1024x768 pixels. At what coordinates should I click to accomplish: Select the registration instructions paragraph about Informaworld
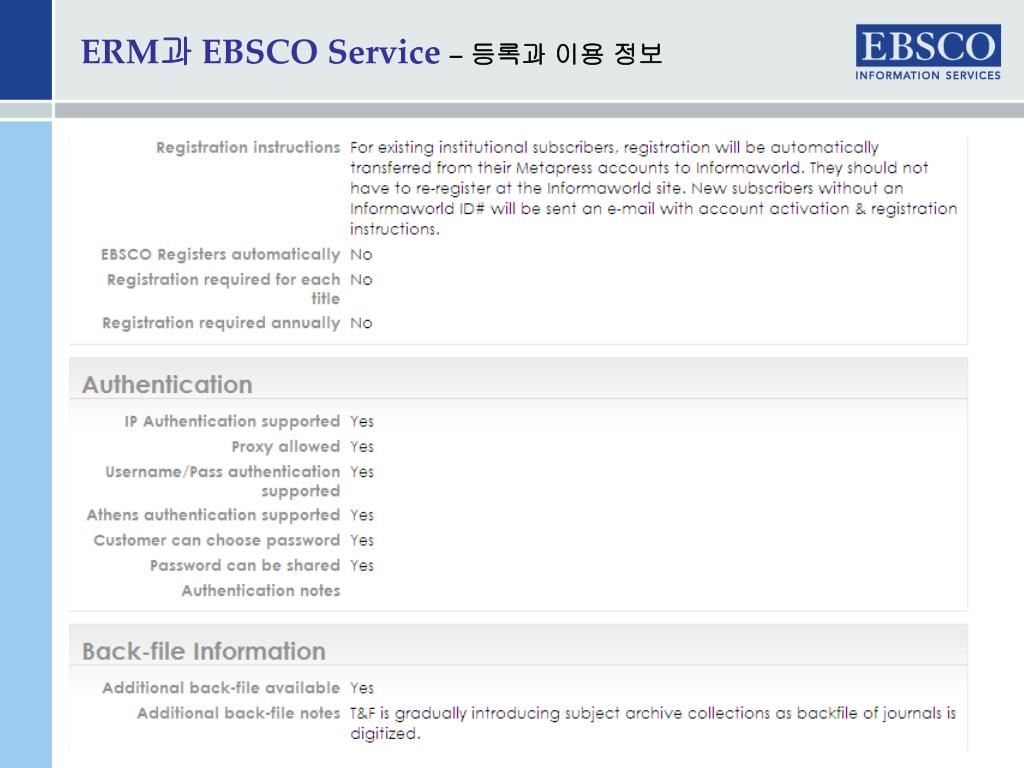click(654, 188)
